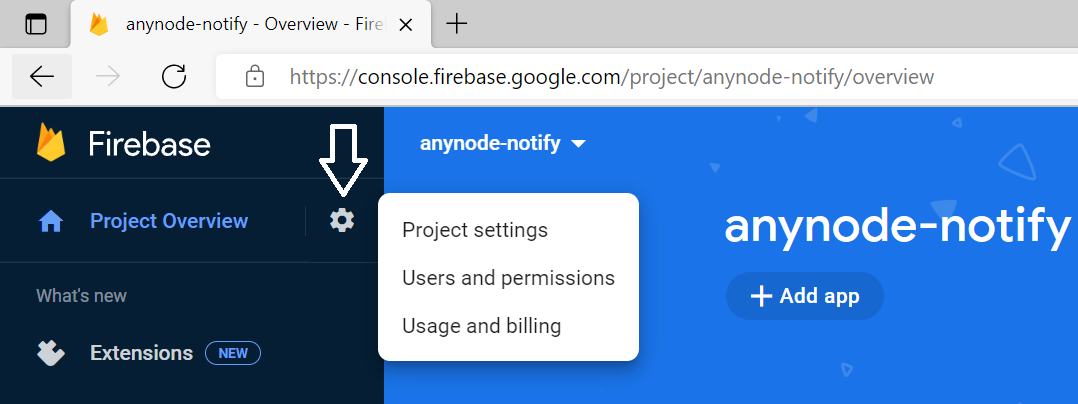Select the anynode-notify Overview browser tab
This screenshot has width=1078, height=404.
(240, 24)
